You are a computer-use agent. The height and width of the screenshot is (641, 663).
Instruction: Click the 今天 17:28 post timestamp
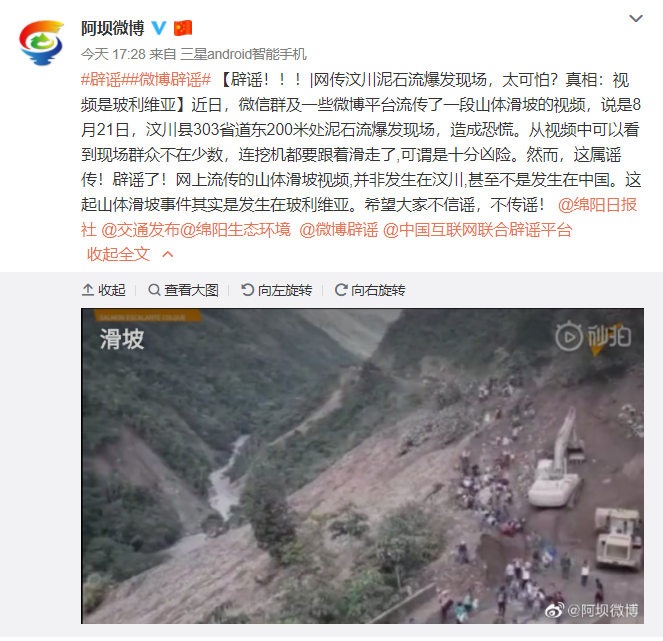pos(113,54)
